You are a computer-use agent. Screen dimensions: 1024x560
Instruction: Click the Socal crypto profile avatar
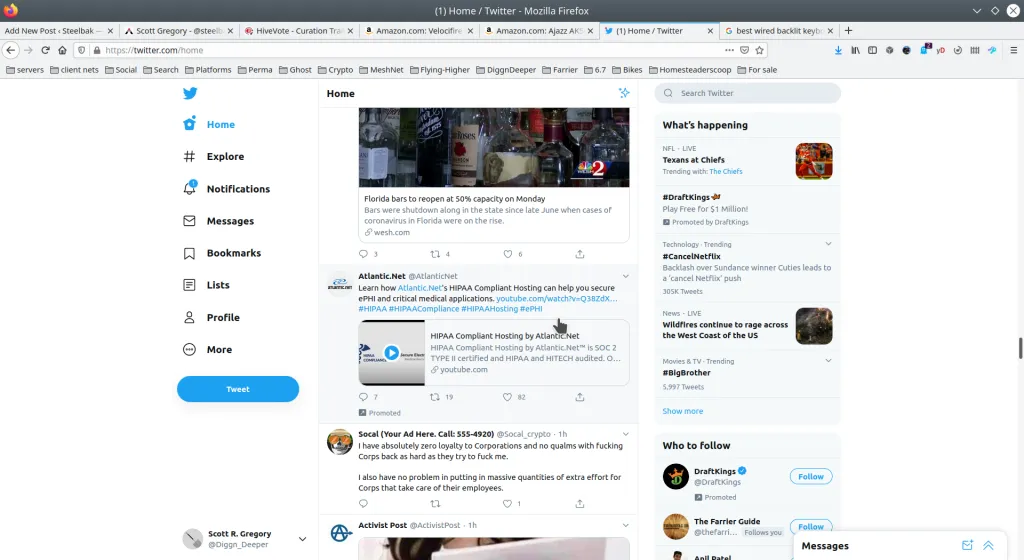pos(340,443)
